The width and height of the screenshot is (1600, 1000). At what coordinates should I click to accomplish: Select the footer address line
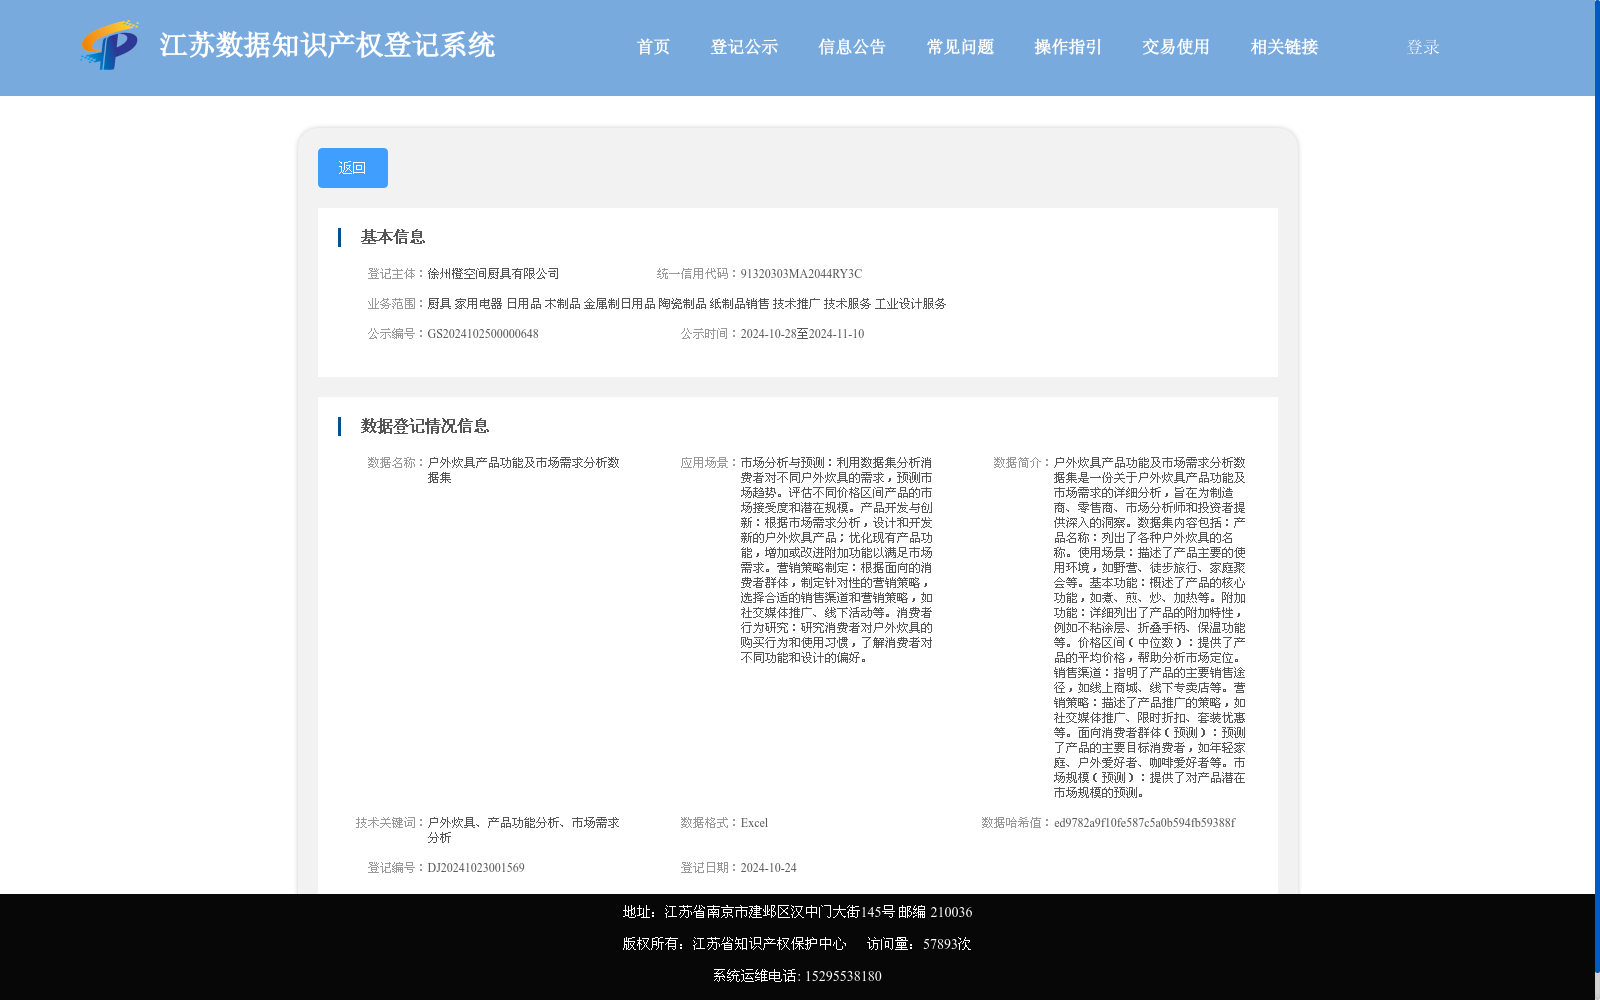pyautogui.click(x=797, y=912)
